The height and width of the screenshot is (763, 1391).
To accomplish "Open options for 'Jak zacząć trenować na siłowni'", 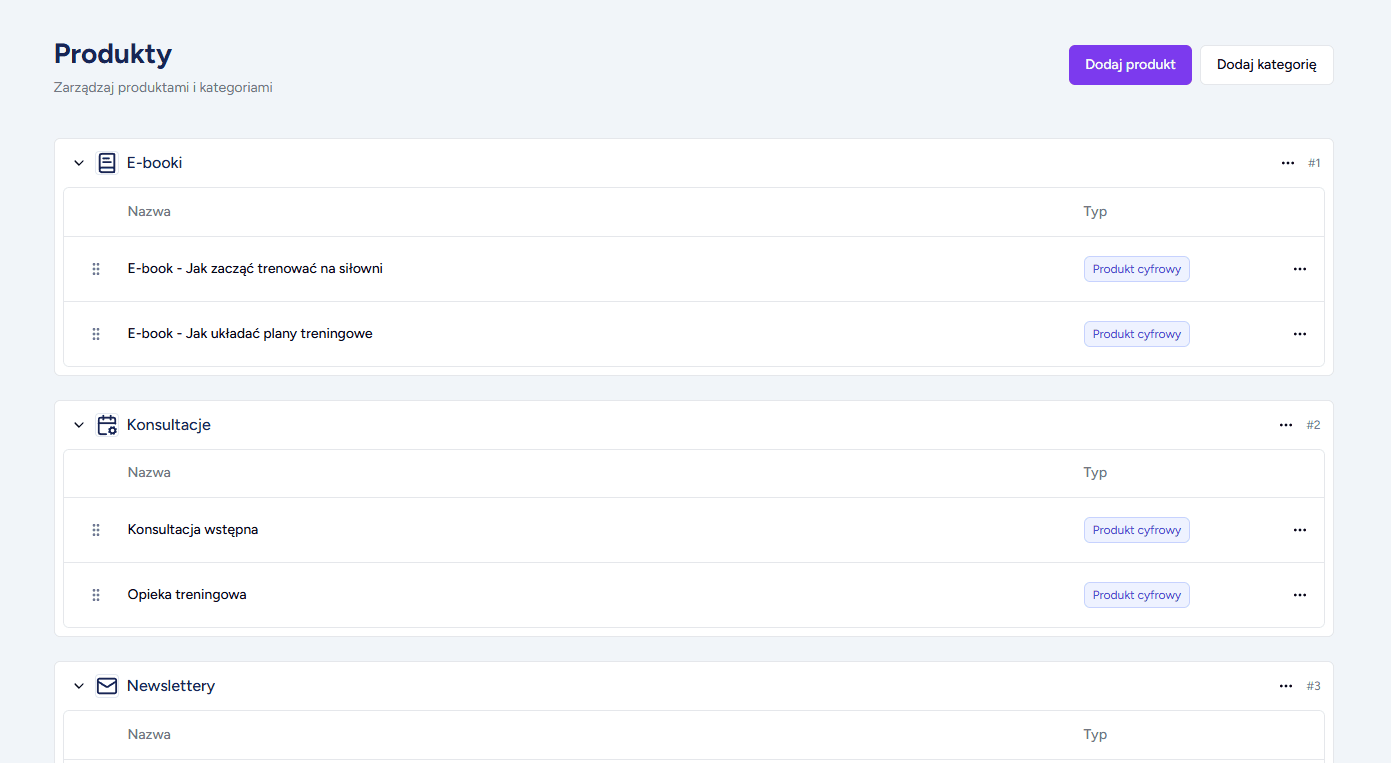I will (1299, 269).
